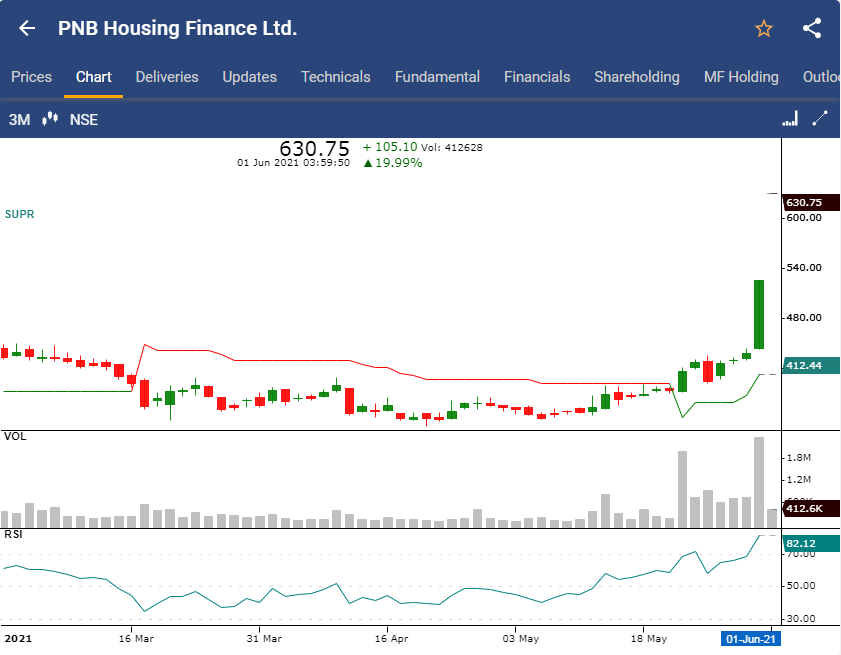
Task: View the MF Holding tab
Action: tap(741, 77)
